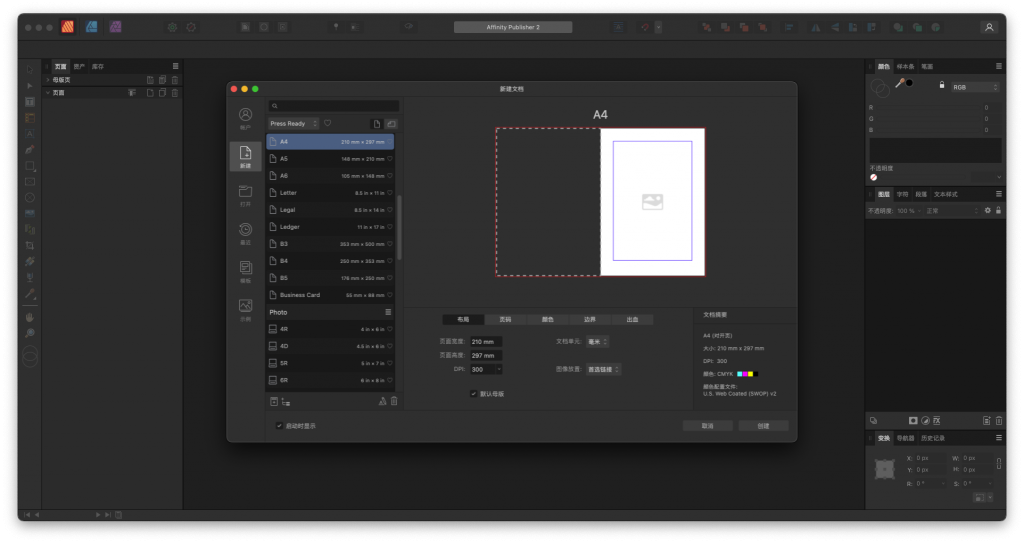This screenshot has width=1024, height=543.
Task: Click the account icon in main toolbar
Action: (x=989, y=27)
